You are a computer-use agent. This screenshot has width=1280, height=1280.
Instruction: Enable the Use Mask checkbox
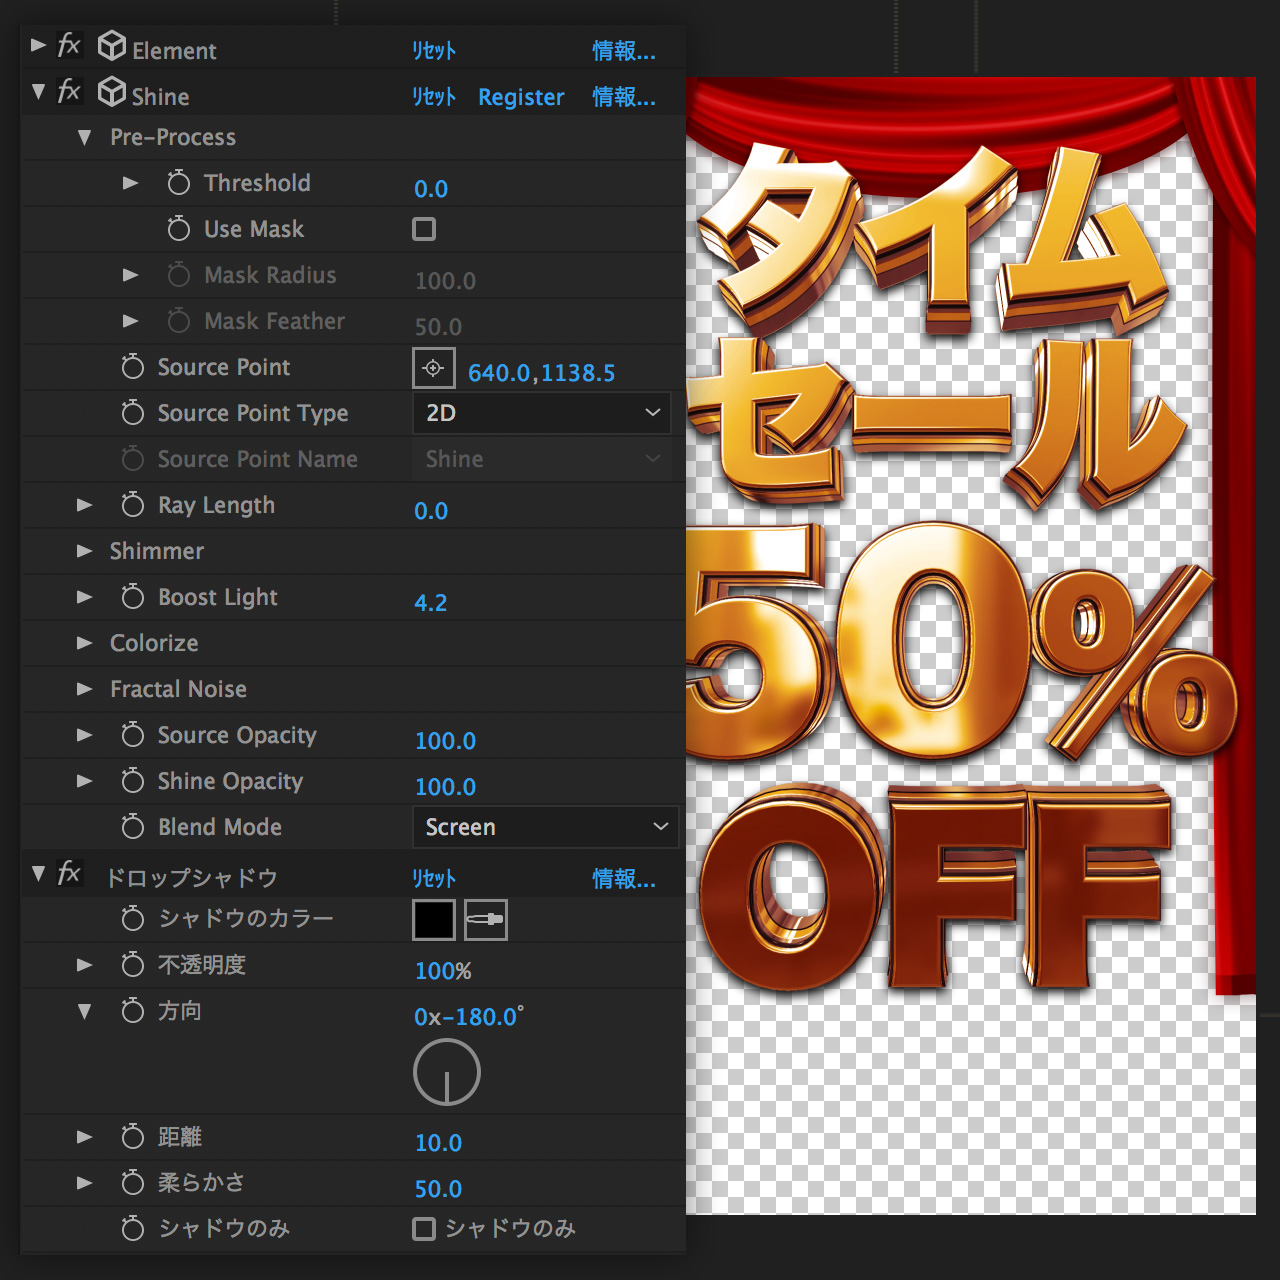[424, 229]
